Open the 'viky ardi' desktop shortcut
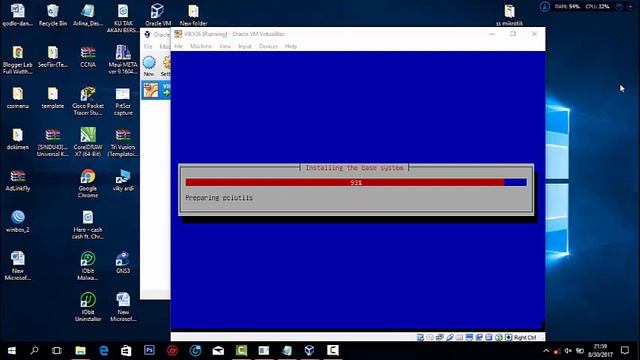 pyautogui.click(x=123, y=180)
